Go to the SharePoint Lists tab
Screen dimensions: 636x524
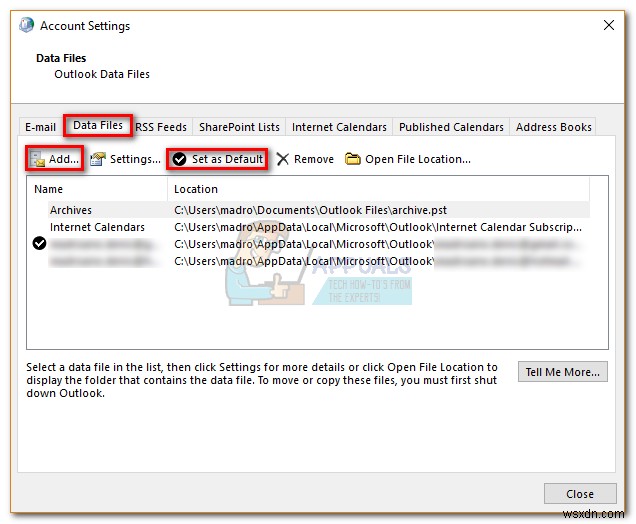click(239, 127)
